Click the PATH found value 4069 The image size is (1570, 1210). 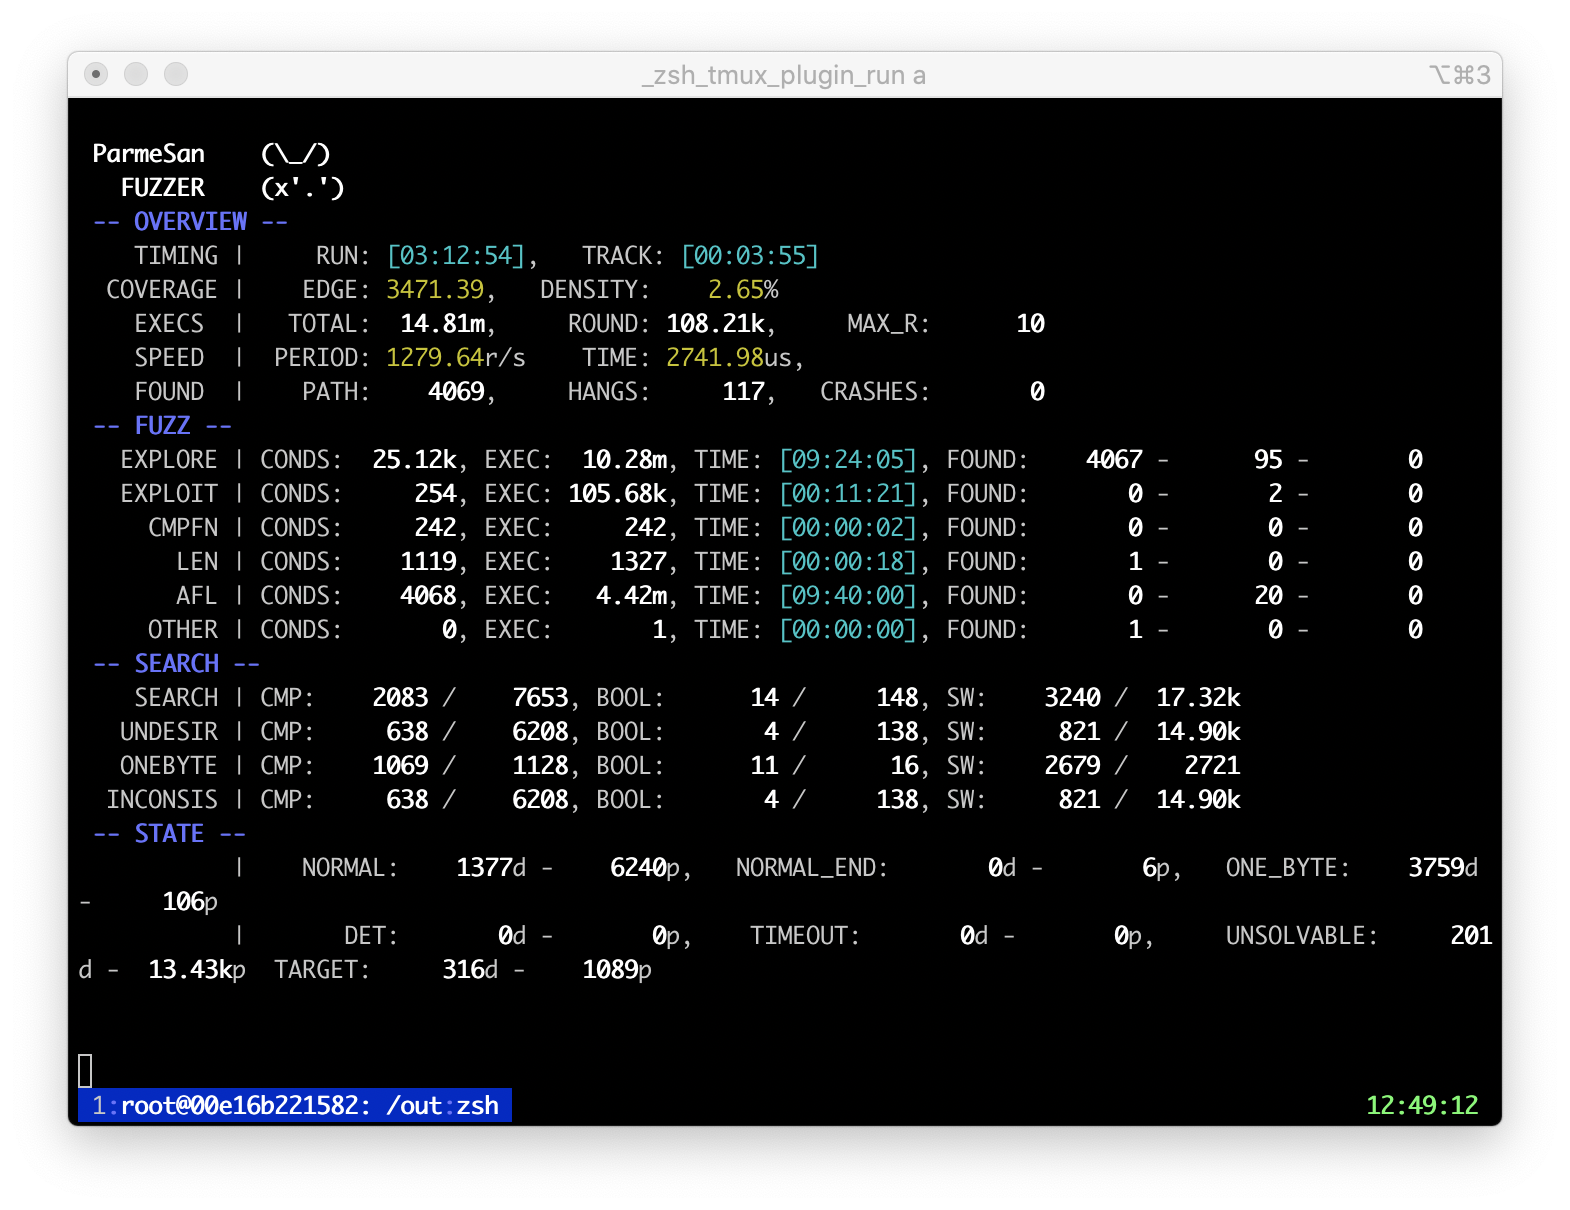pos(456,392)
